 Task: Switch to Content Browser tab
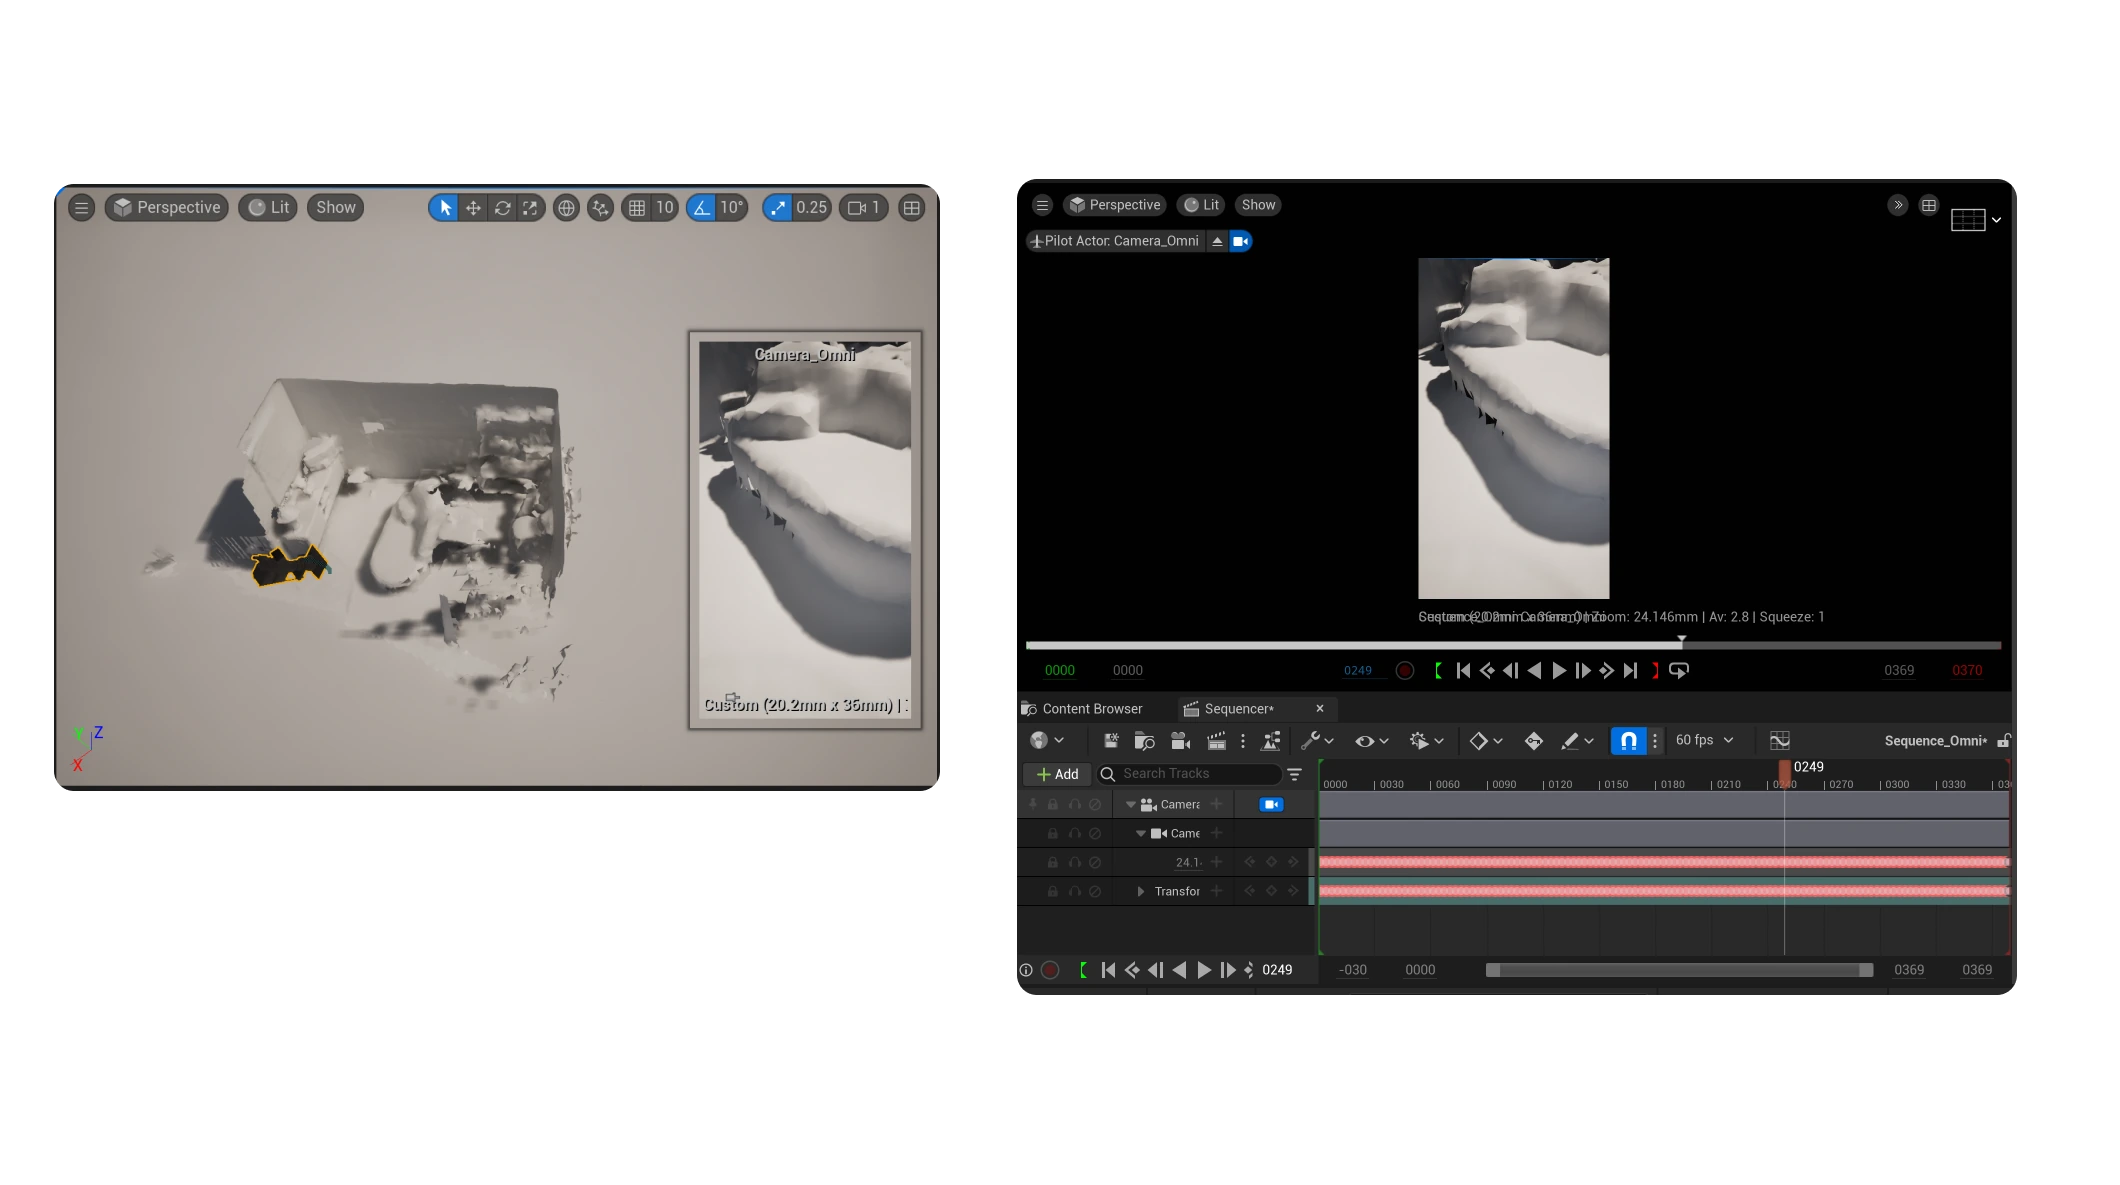[1082, 709]
